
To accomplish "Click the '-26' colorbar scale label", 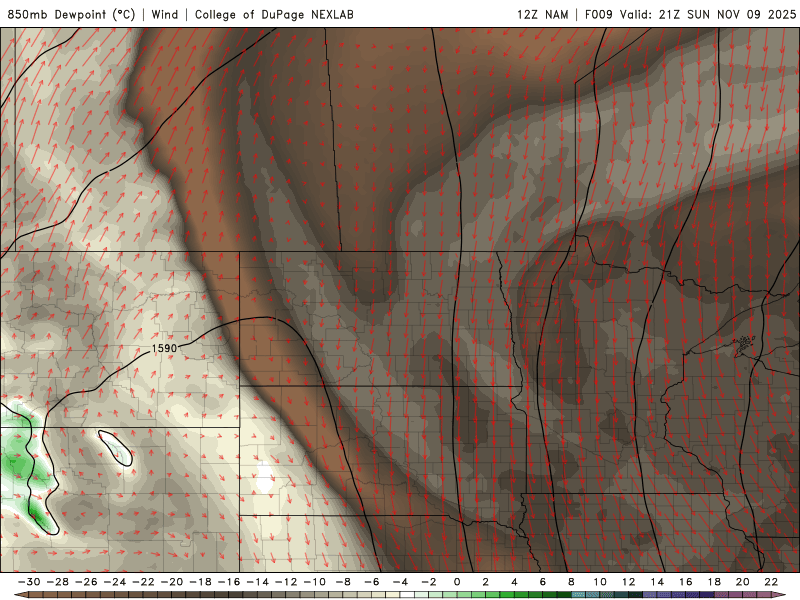I will click(86, 582).
